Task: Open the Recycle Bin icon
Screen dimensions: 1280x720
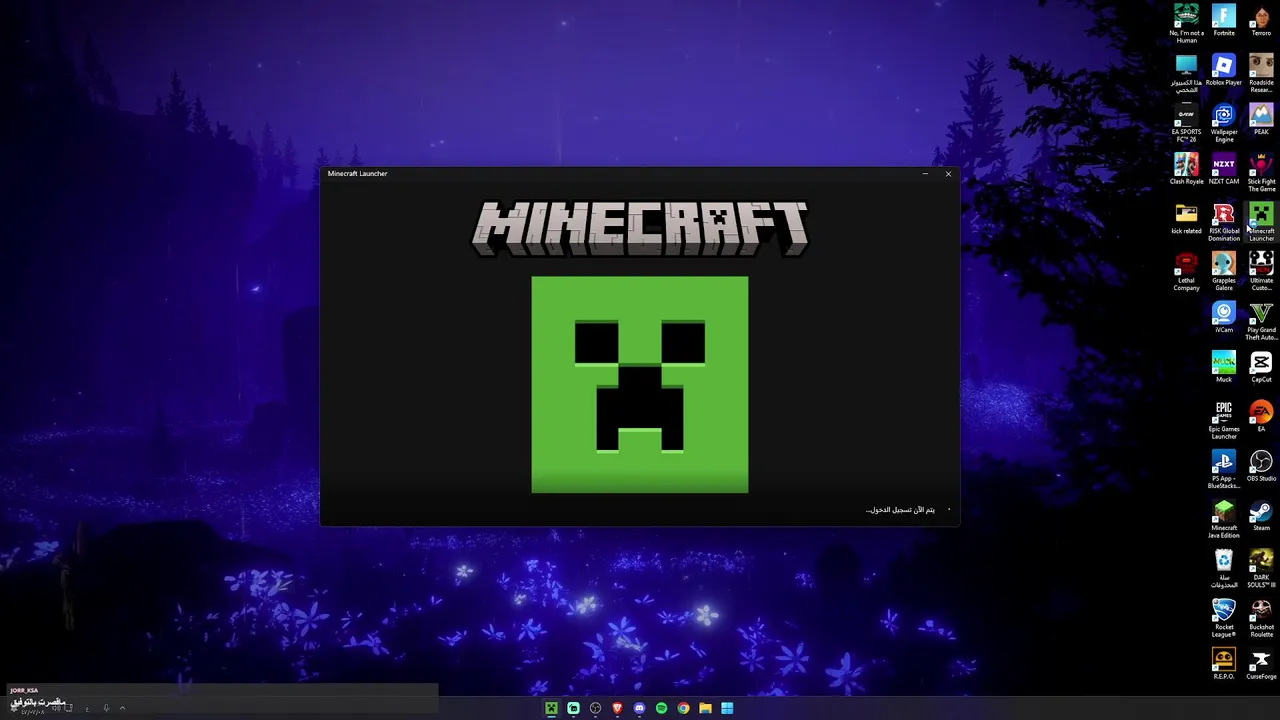Action: pyautogui.click(x=1224, y=567)
